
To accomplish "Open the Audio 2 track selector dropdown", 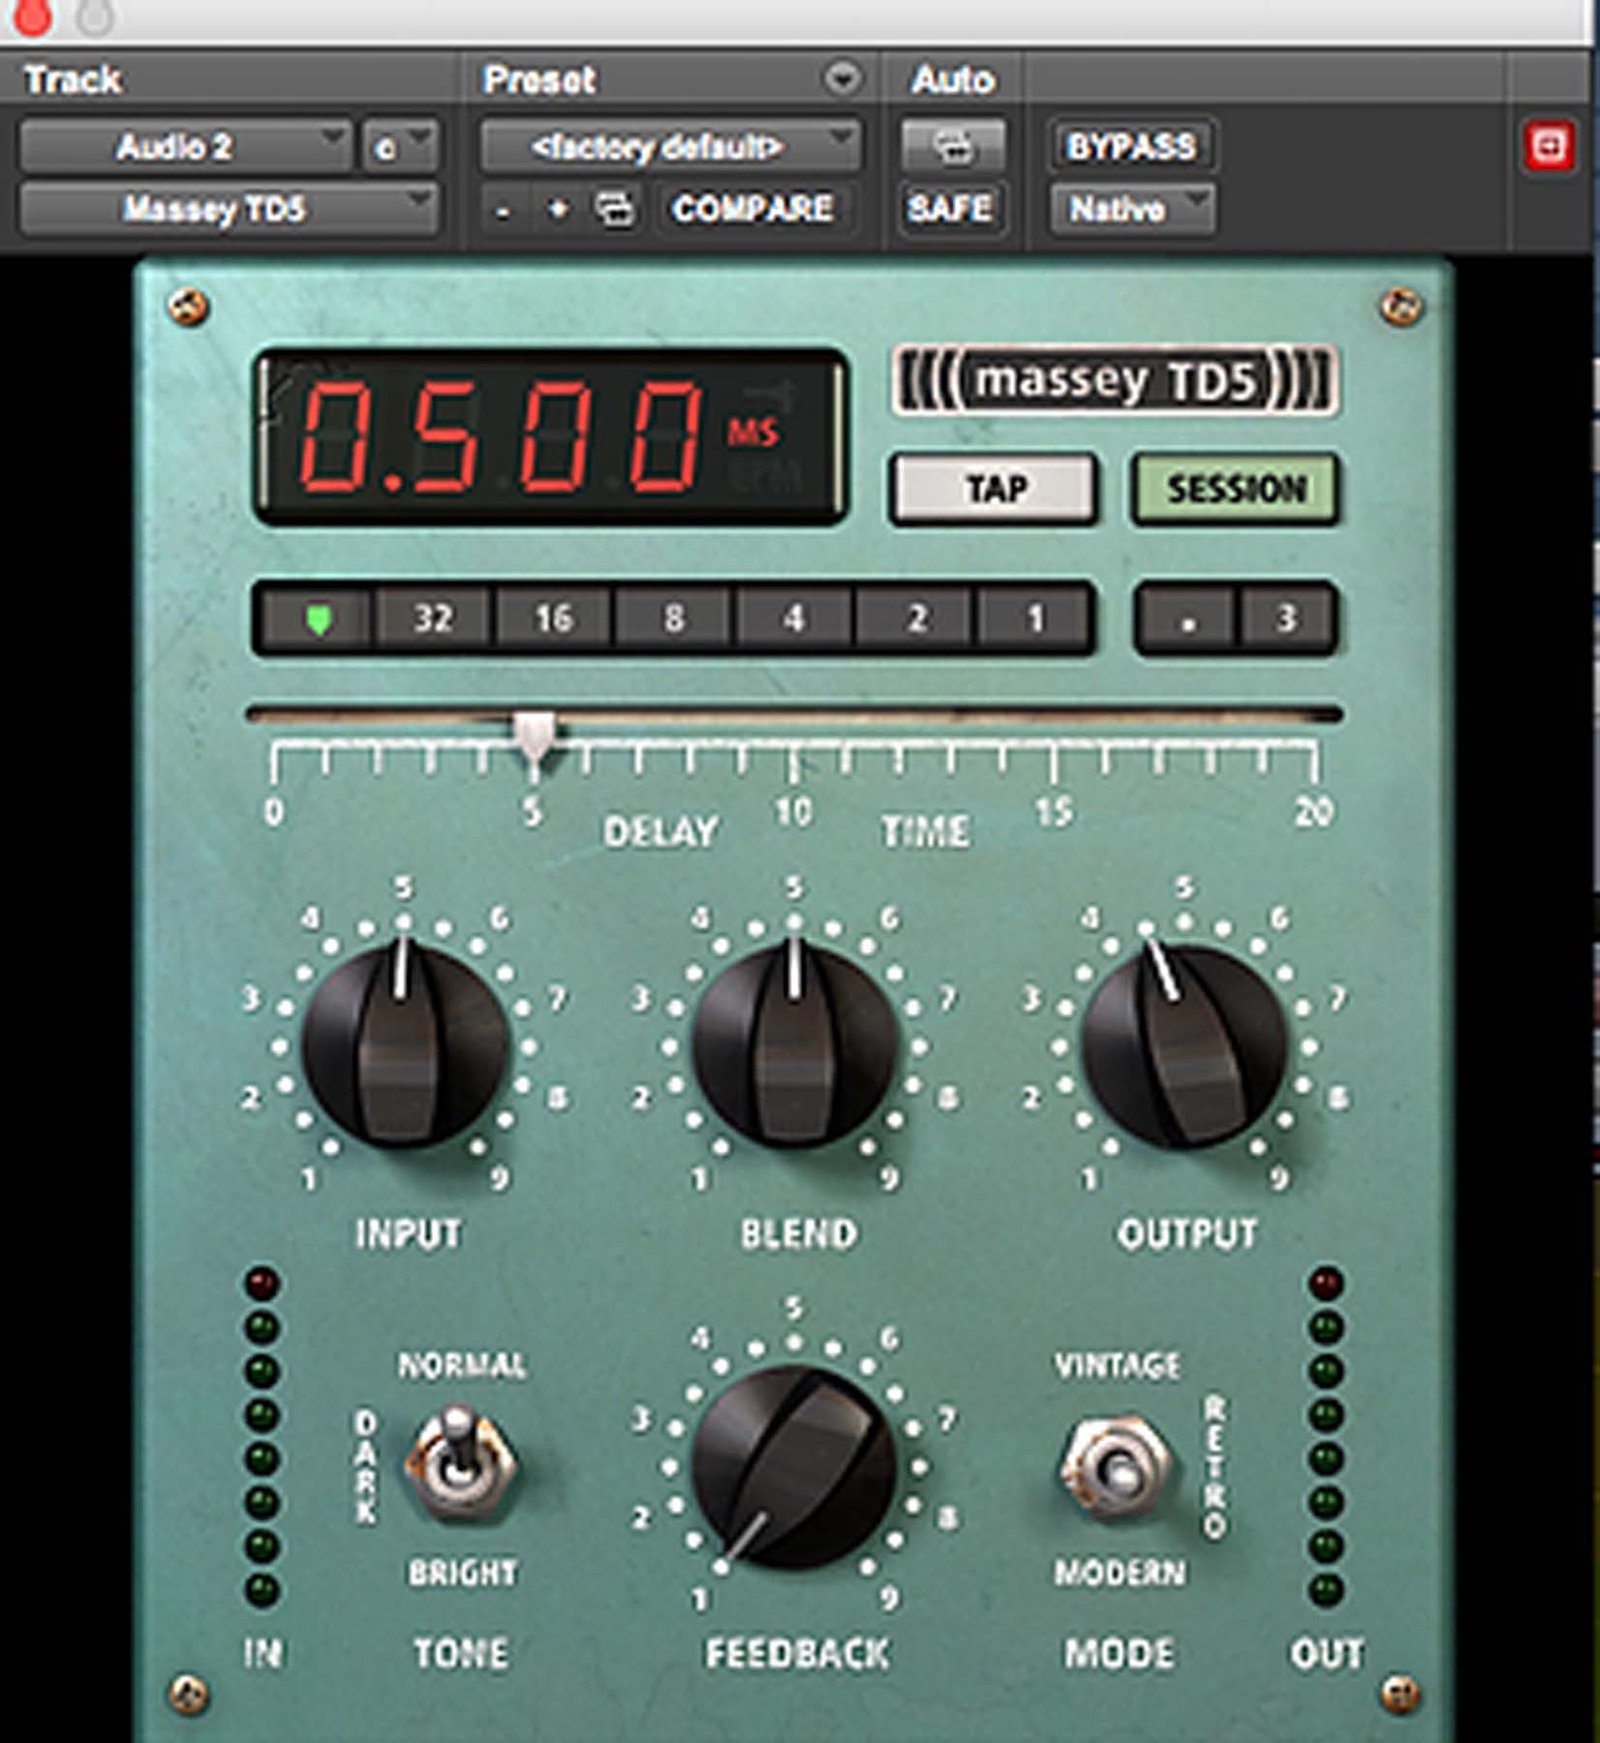I will (x=185, y=147).
